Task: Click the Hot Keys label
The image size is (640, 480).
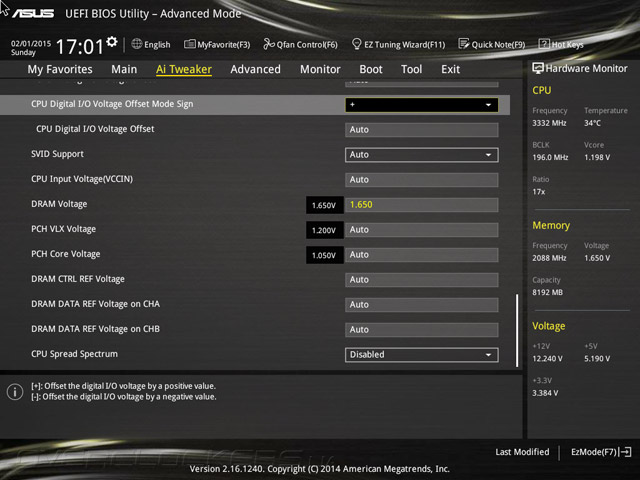Action: point(567,44)
